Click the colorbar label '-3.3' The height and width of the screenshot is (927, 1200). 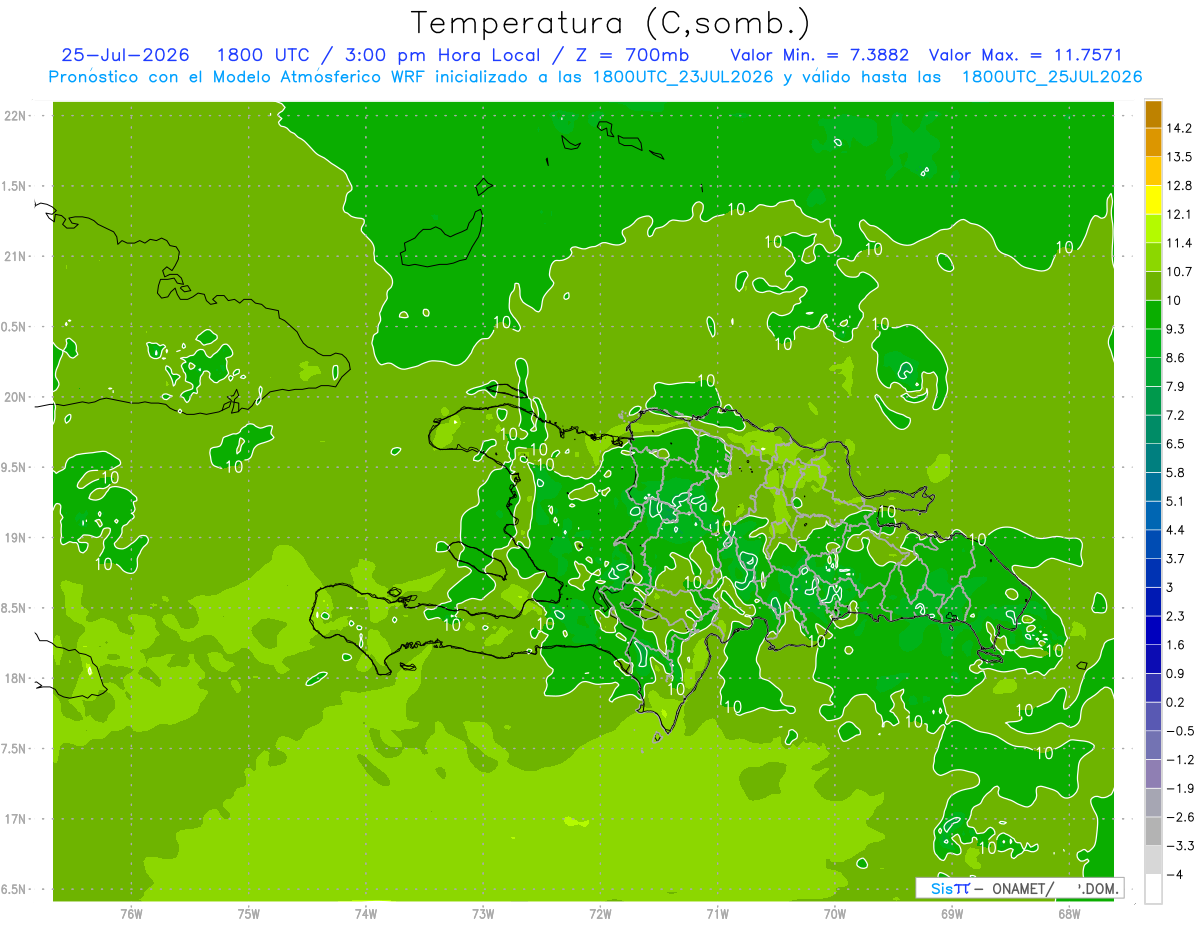[x=1179, y=846]
